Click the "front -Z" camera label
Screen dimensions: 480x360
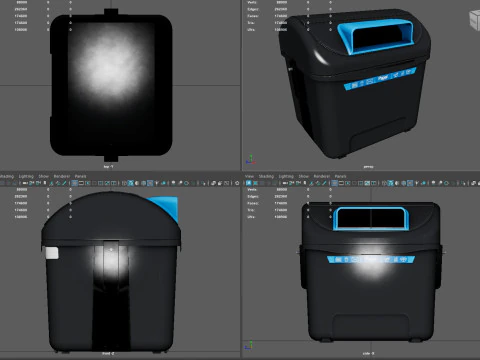(x=108, y=353)
